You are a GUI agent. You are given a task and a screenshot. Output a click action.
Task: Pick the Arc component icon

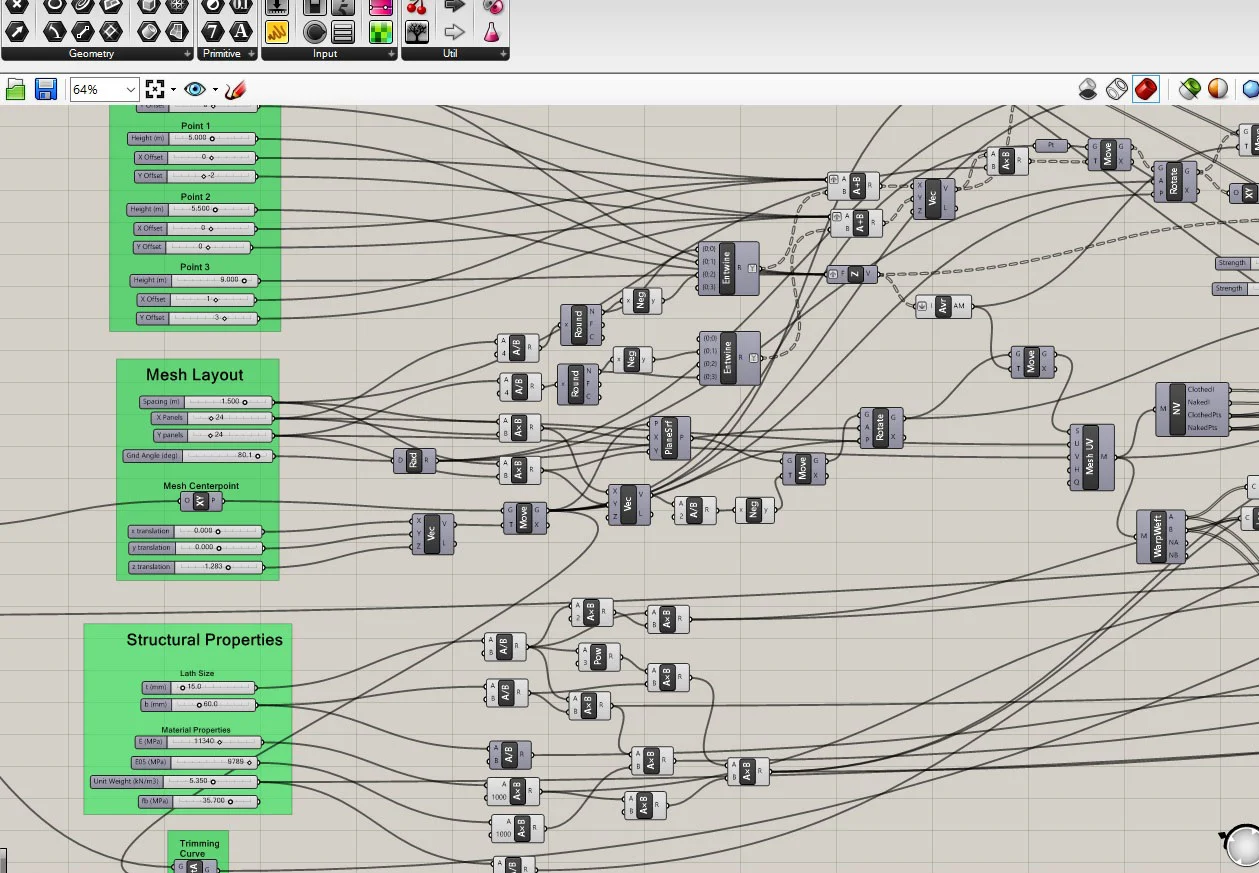click(x=54, y=32)
